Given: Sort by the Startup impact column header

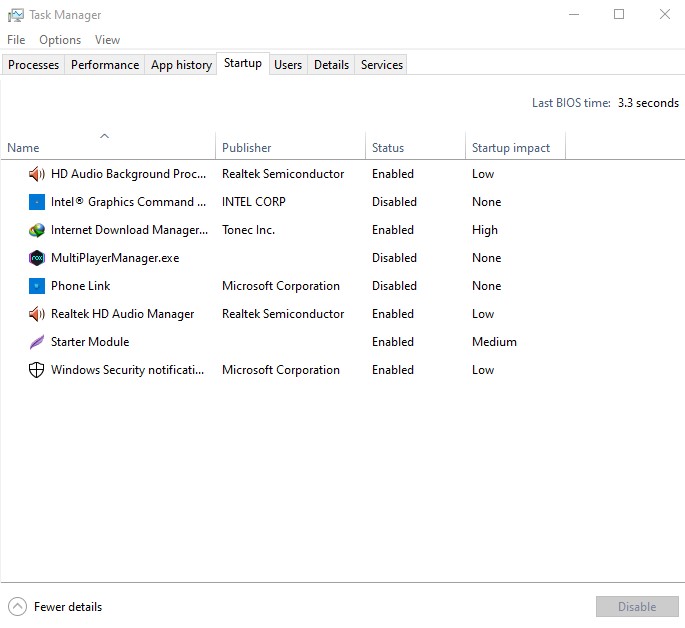Looking at the screenshot, I should click(511, 148).
